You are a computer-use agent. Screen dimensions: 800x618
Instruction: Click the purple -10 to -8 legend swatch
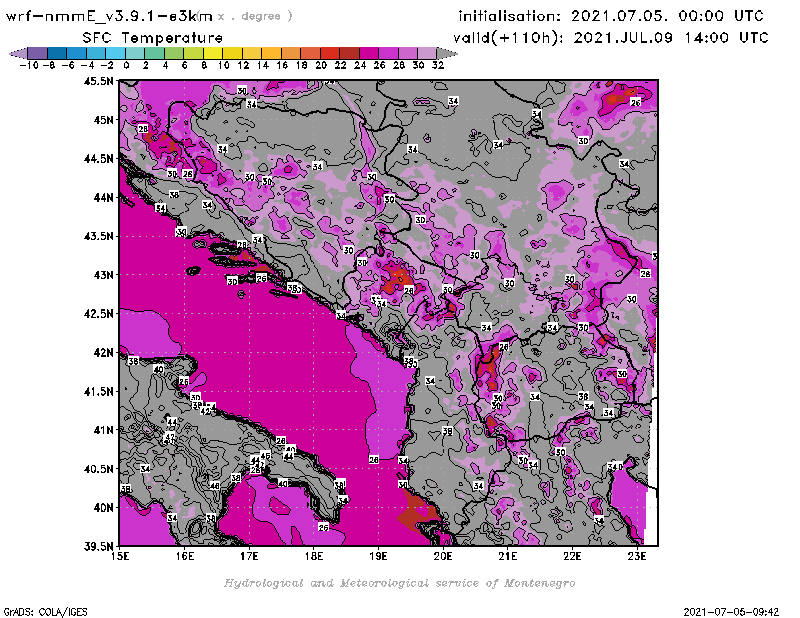tap(38, 53)
